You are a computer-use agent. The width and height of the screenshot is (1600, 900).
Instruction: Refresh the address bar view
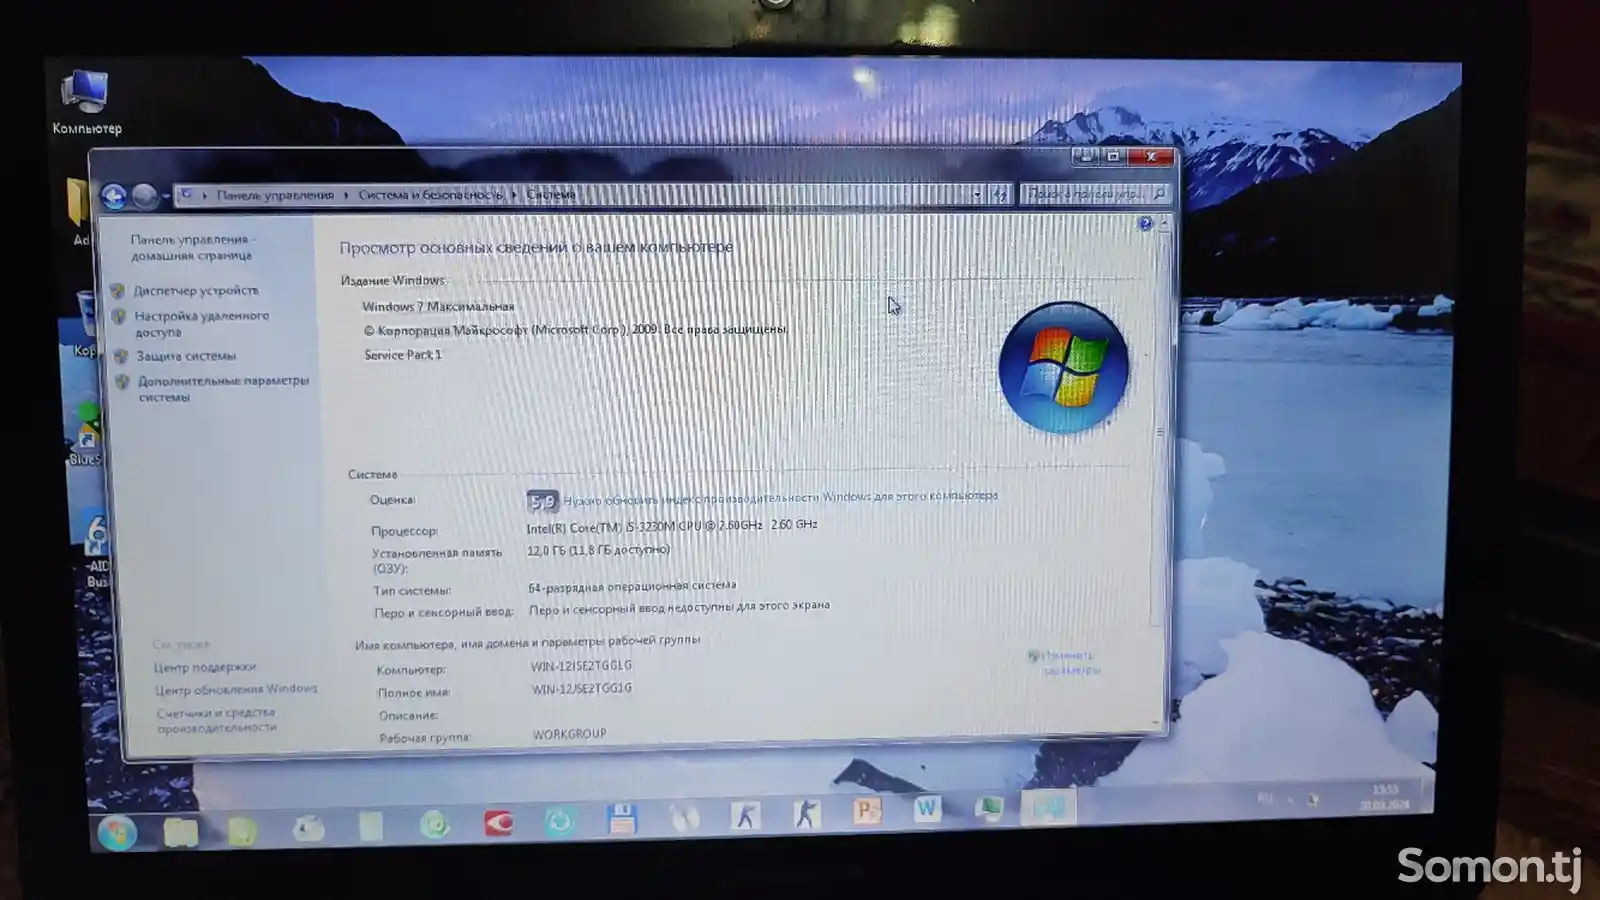coord(1000,195)
